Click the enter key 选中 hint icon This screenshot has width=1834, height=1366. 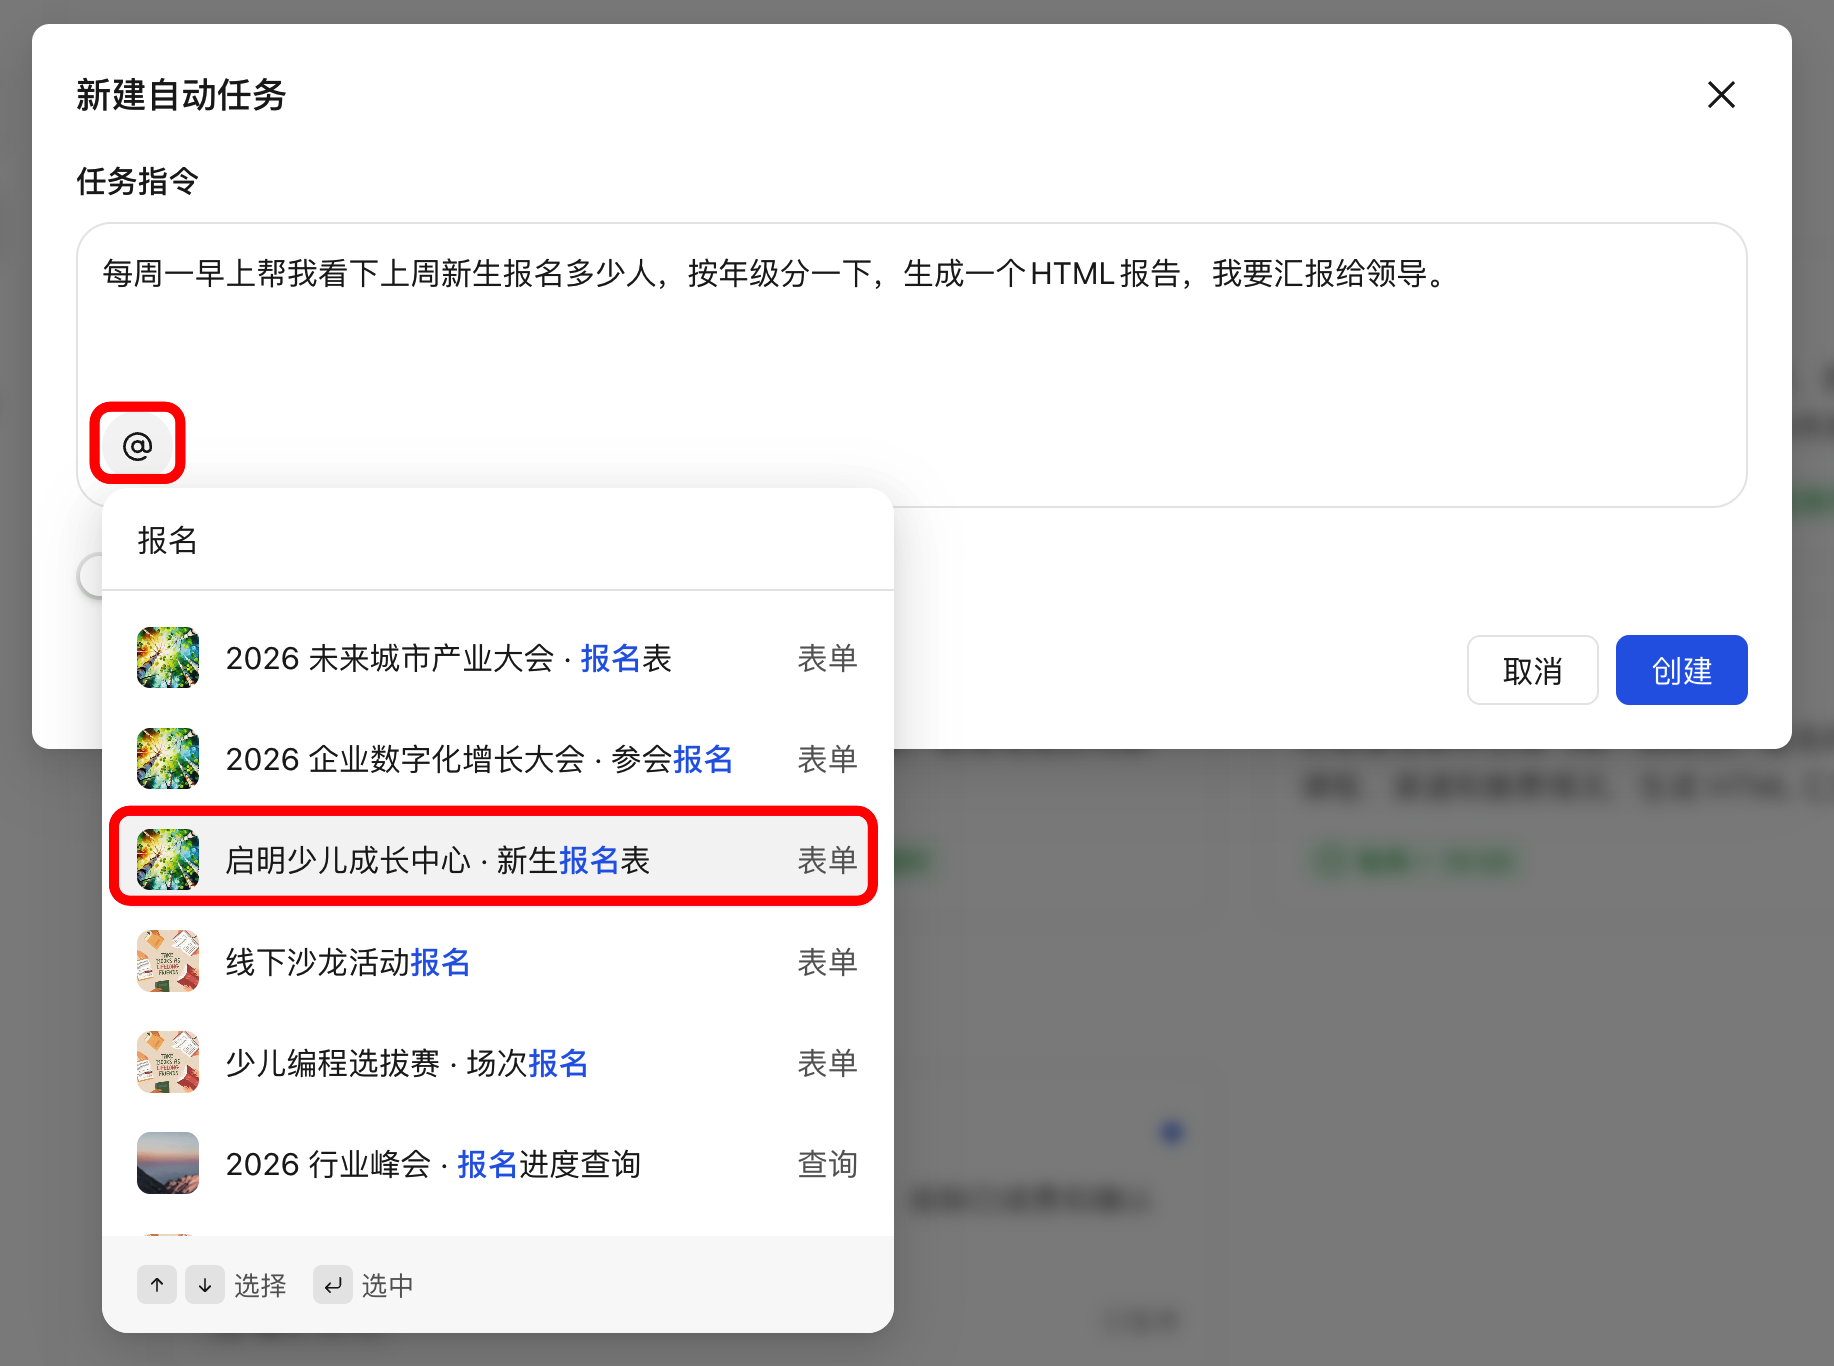[333, 1285]
